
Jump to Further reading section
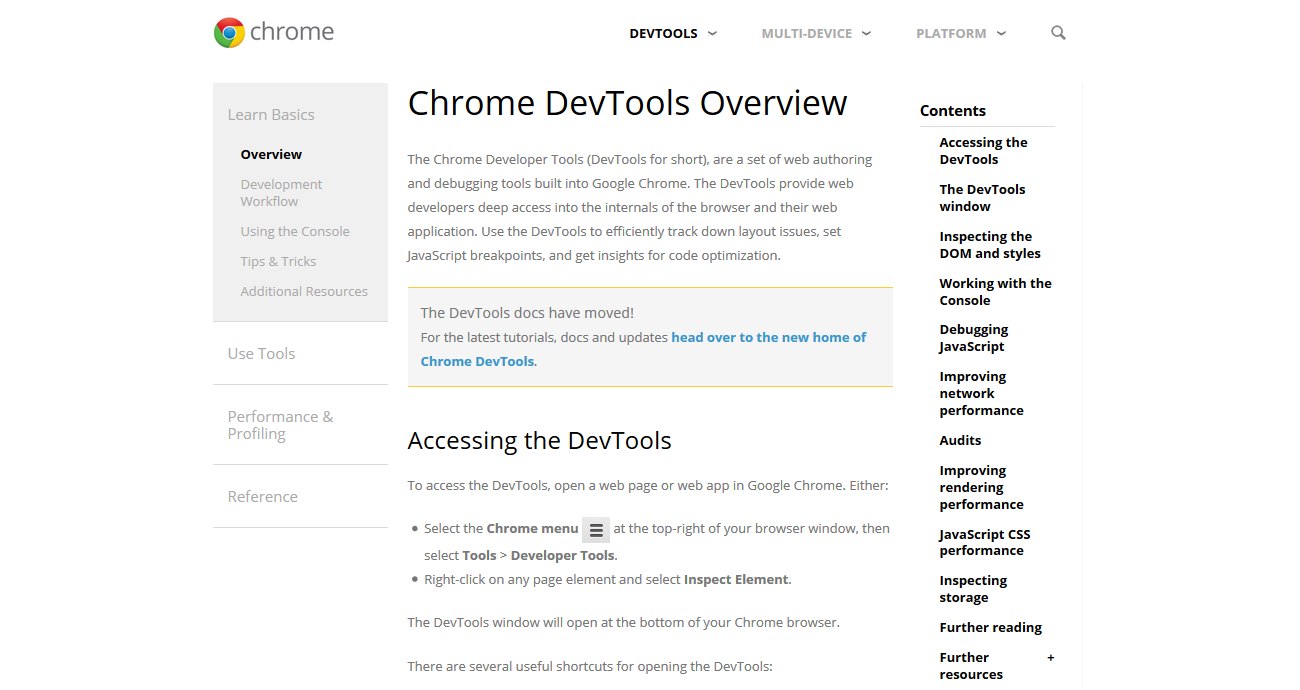[990, 627]
